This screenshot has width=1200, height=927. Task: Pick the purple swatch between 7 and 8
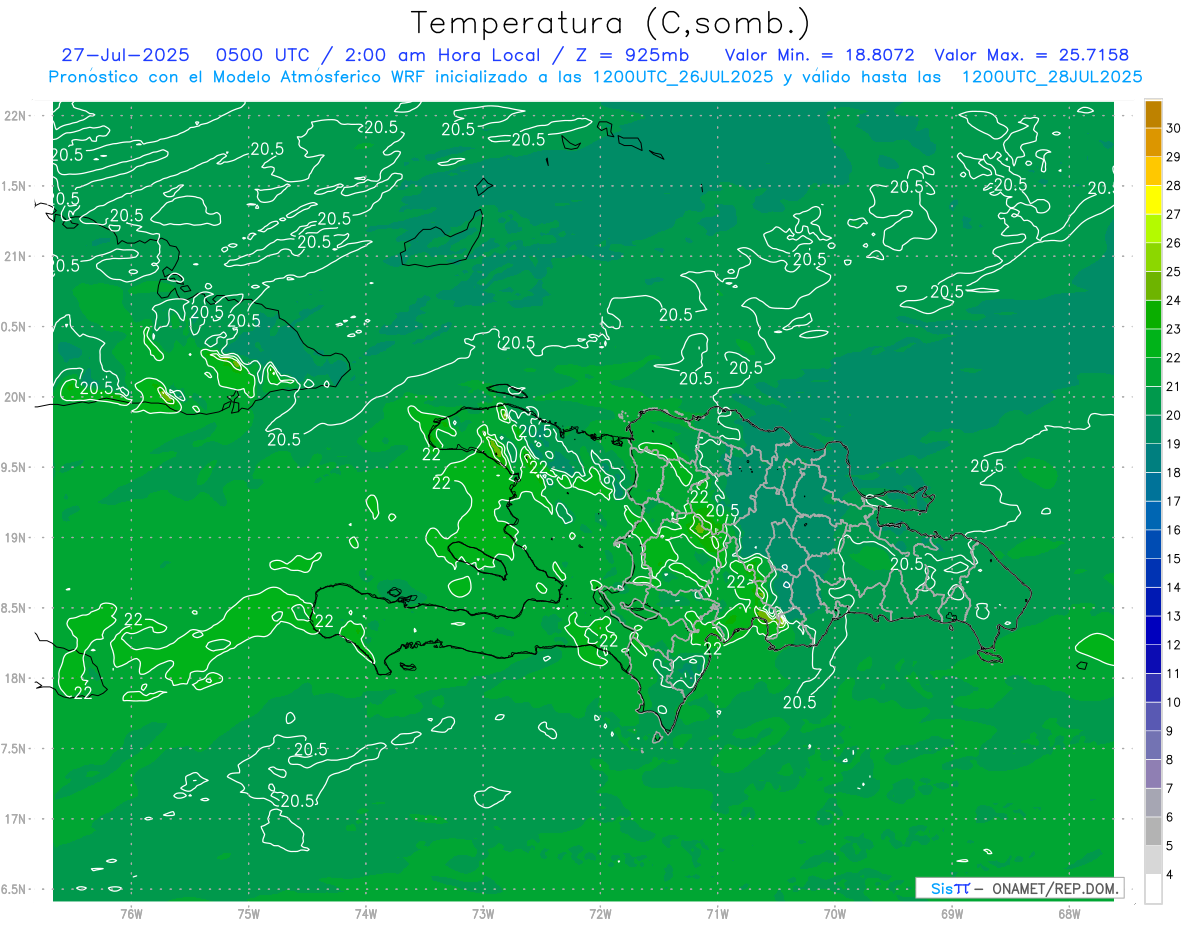tap(1153, 774)
